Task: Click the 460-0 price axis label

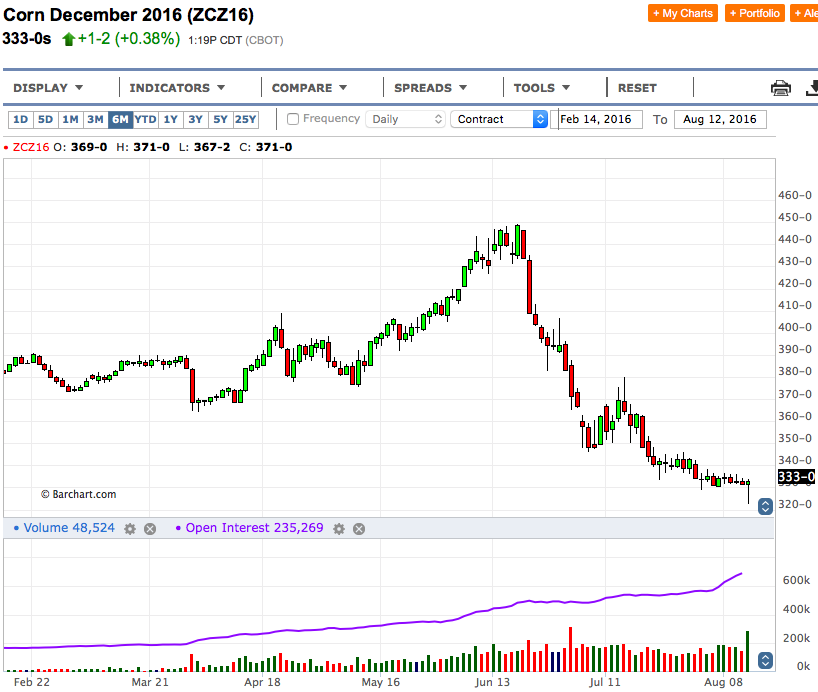Action: 795,195
